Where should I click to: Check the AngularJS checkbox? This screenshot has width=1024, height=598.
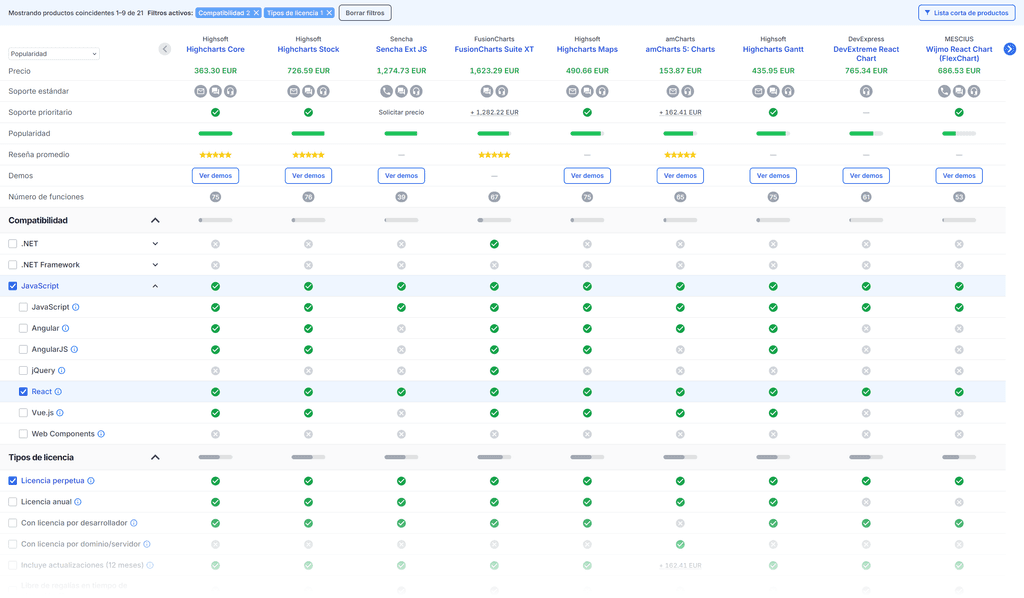pos(24,349)
